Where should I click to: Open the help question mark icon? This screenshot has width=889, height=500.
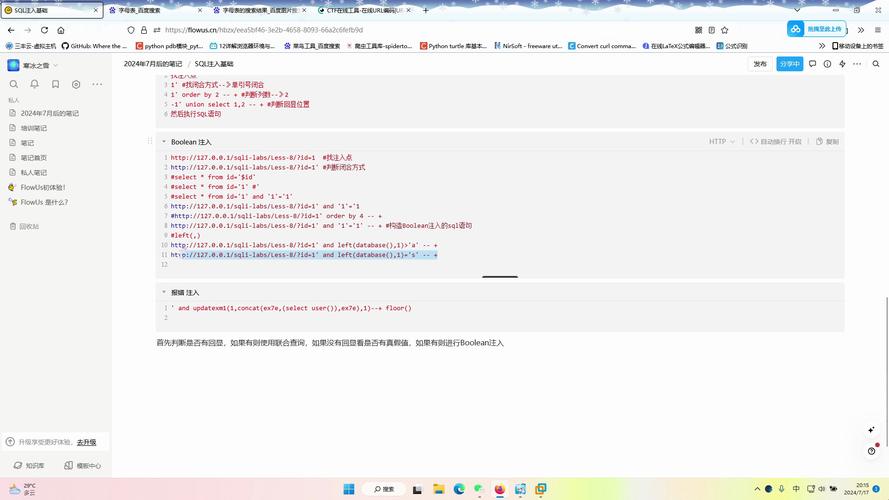pos(871,451)
